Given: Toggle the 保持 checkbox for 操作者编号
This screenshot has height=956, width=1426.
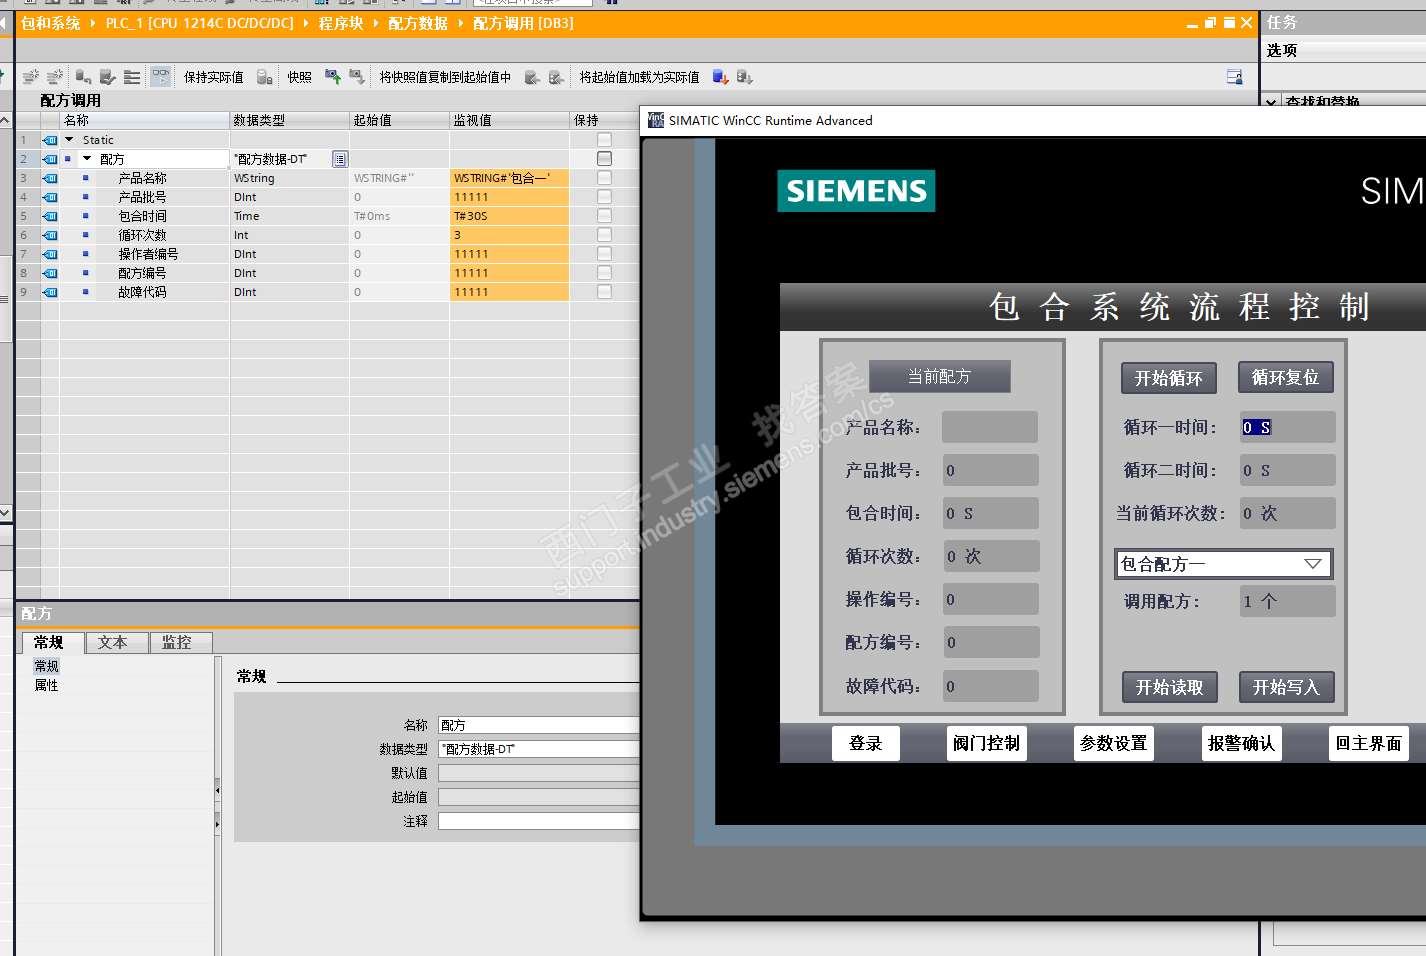Looking at the screenshot, I should point(604,254).
